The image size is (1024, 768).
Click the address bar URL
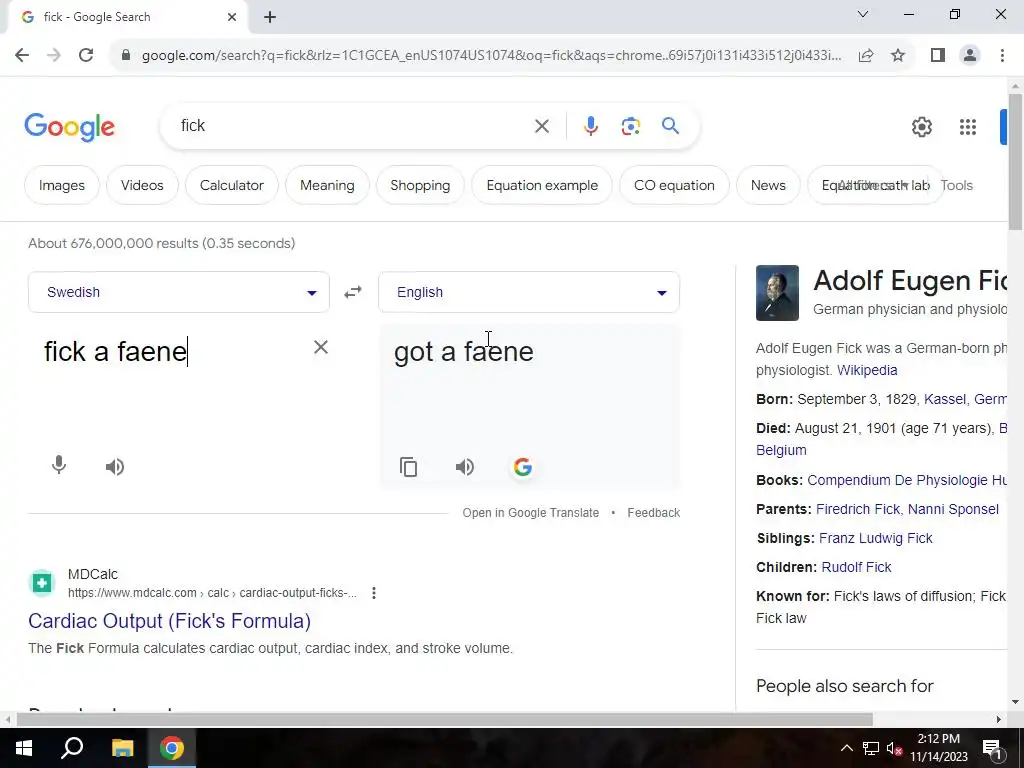(x=491, y=56)
